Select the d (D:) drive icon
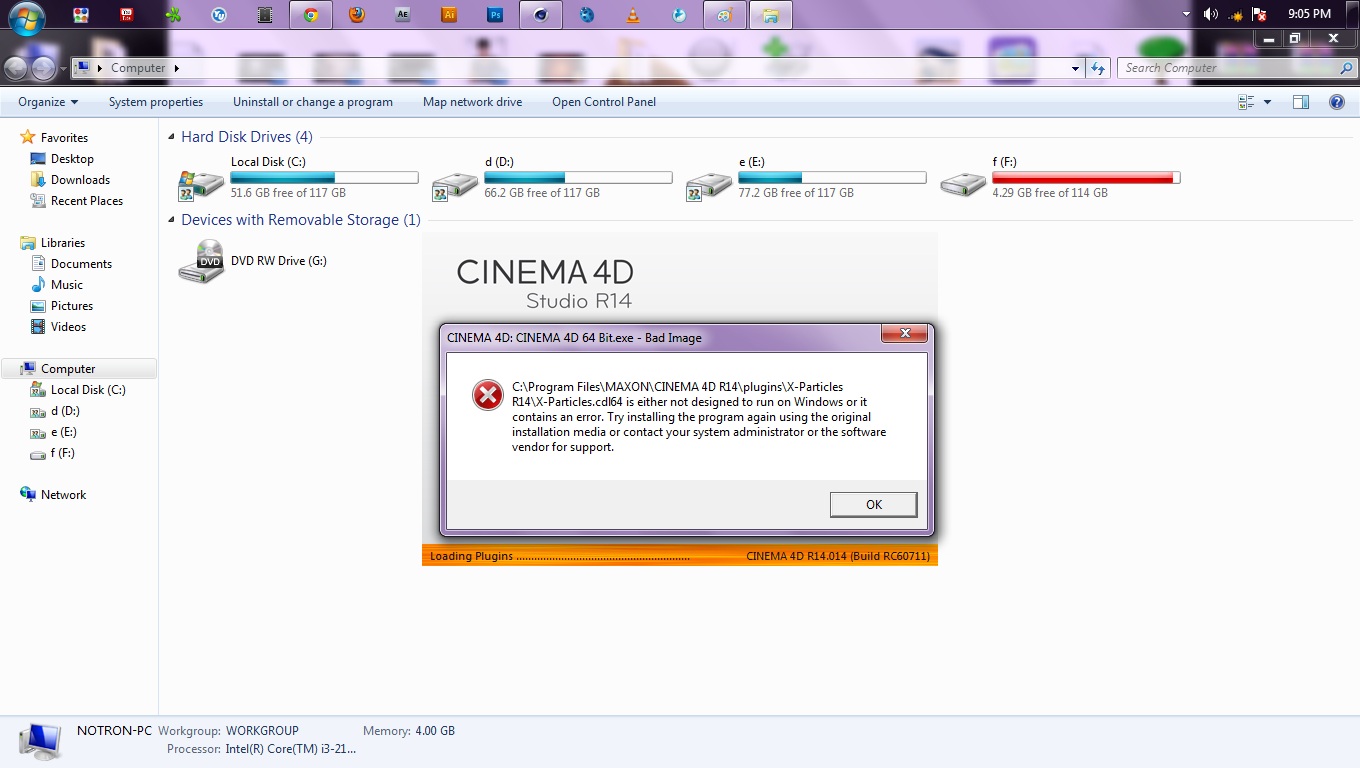 pos(455,184)
